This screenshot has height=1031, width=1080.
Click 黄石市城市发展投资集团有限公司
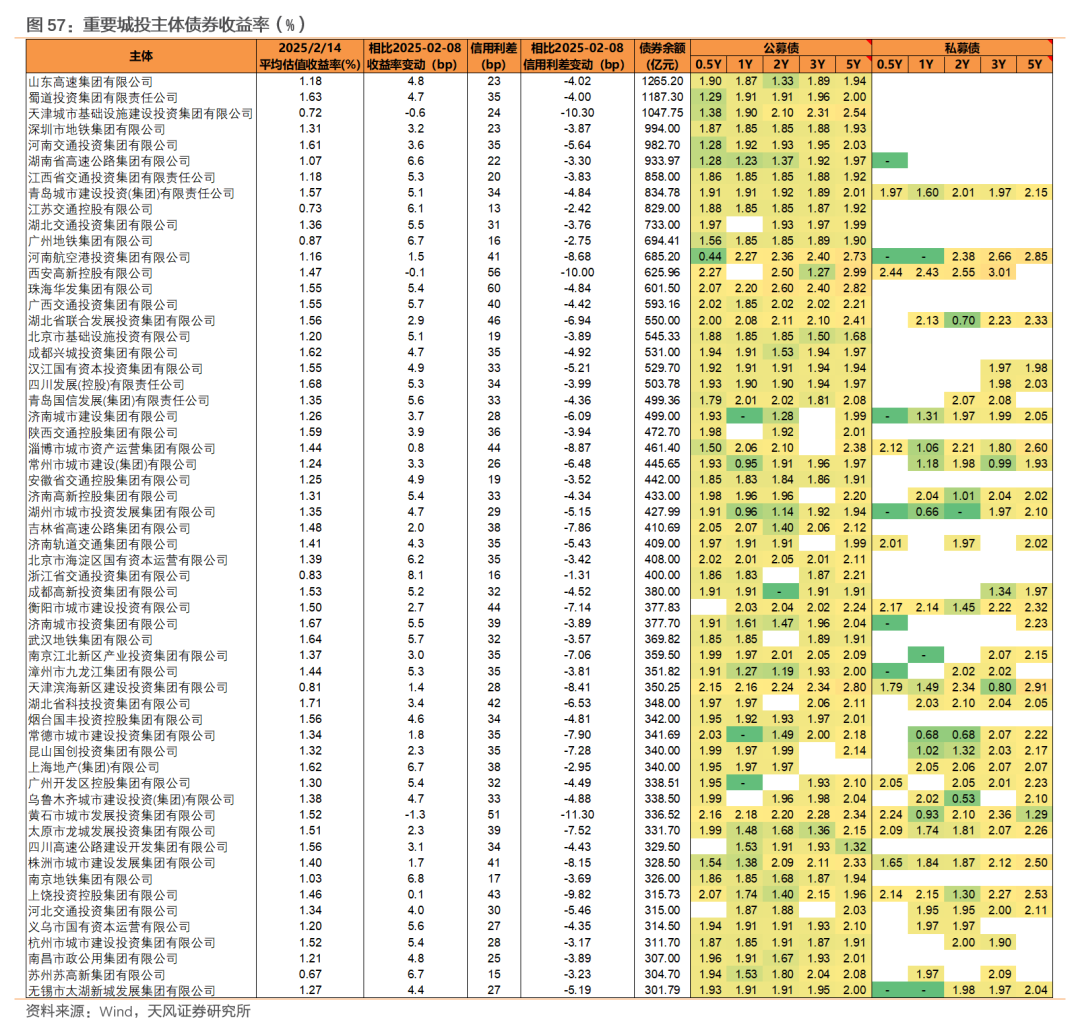click(121, 815)
